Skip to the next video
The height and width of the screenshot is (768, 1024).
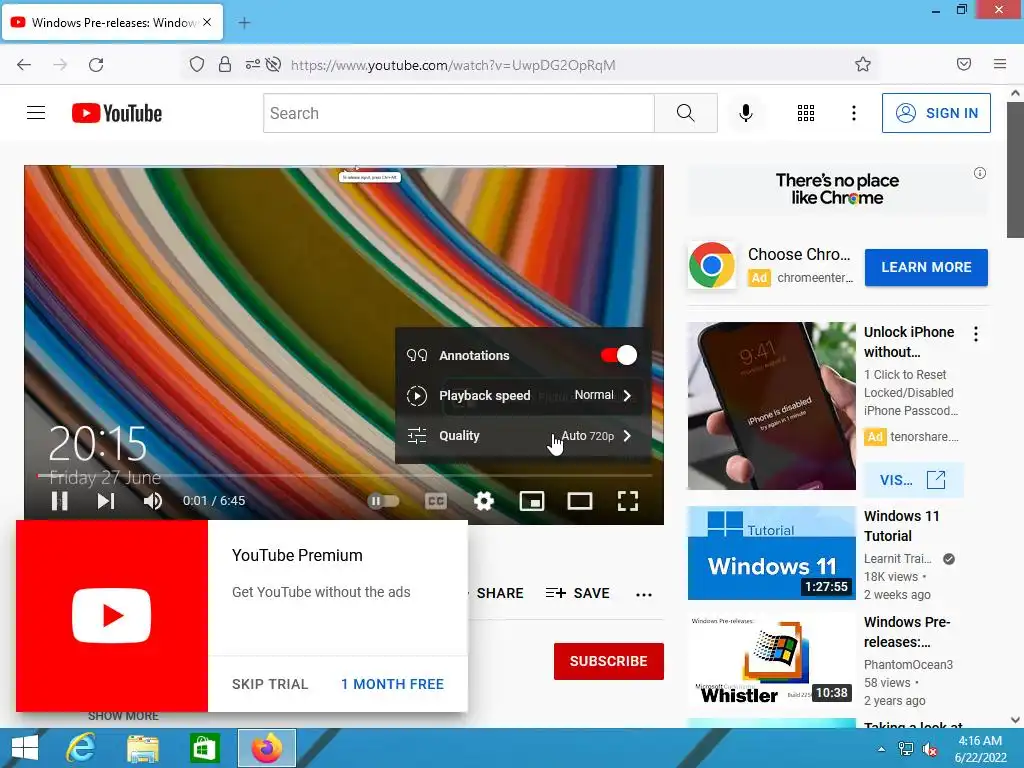pyautogui.click(x=106, y=501)
